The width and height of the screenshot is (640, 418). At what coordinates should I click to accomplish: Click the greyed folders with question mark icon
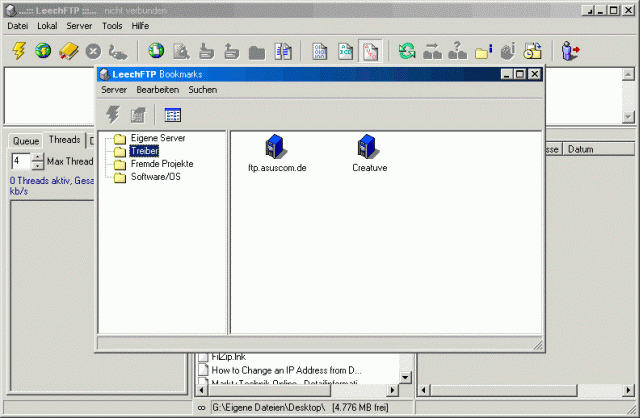[x=458, y=51]
